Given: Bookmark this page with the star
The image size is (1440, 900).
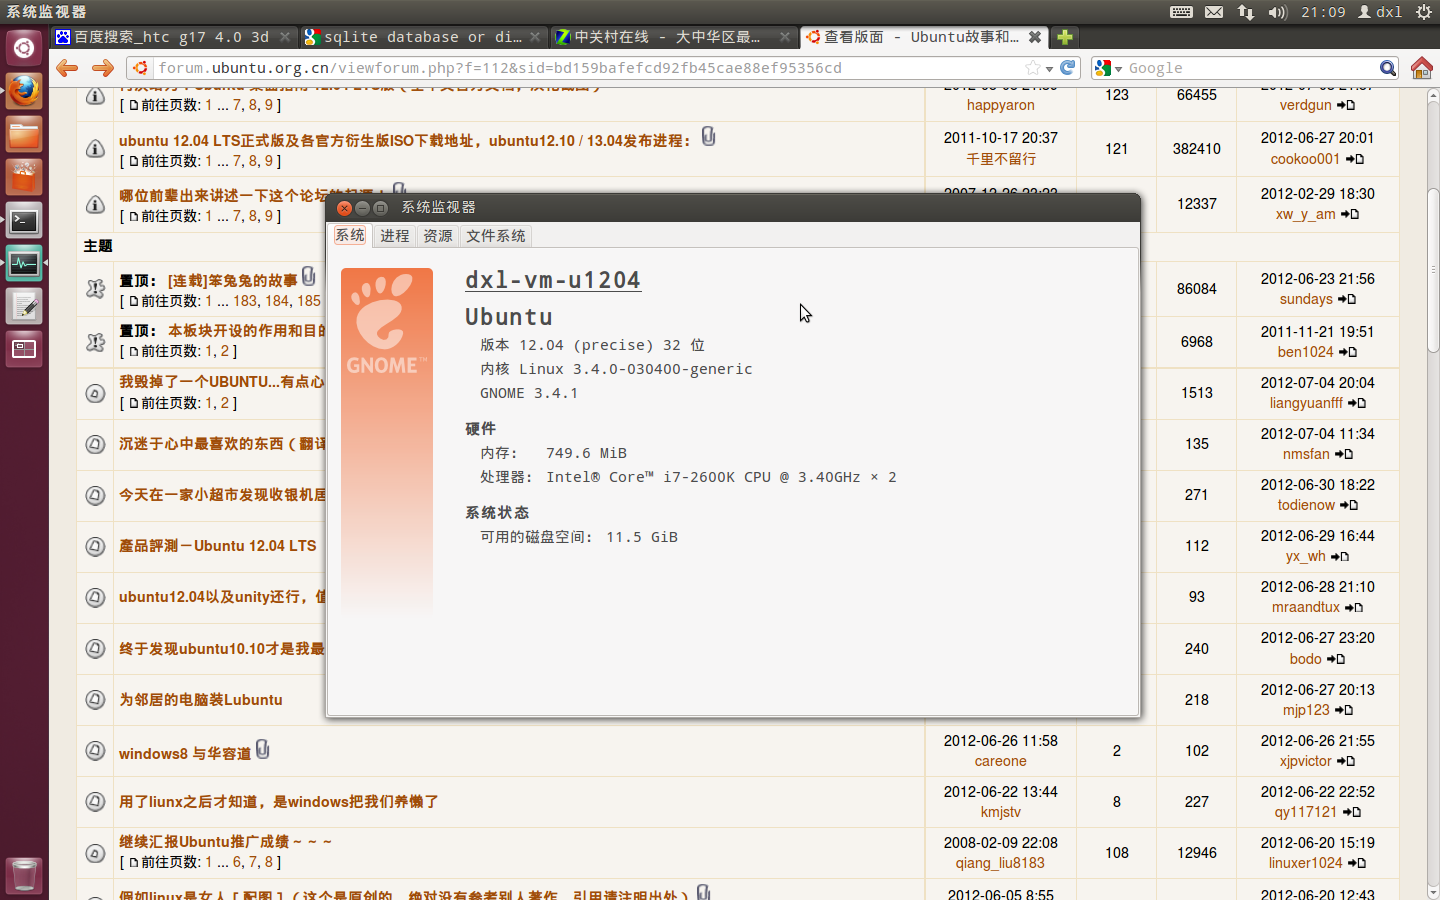Looking at the screenshot, I should pyautogui.click(x=1033, y=68).
